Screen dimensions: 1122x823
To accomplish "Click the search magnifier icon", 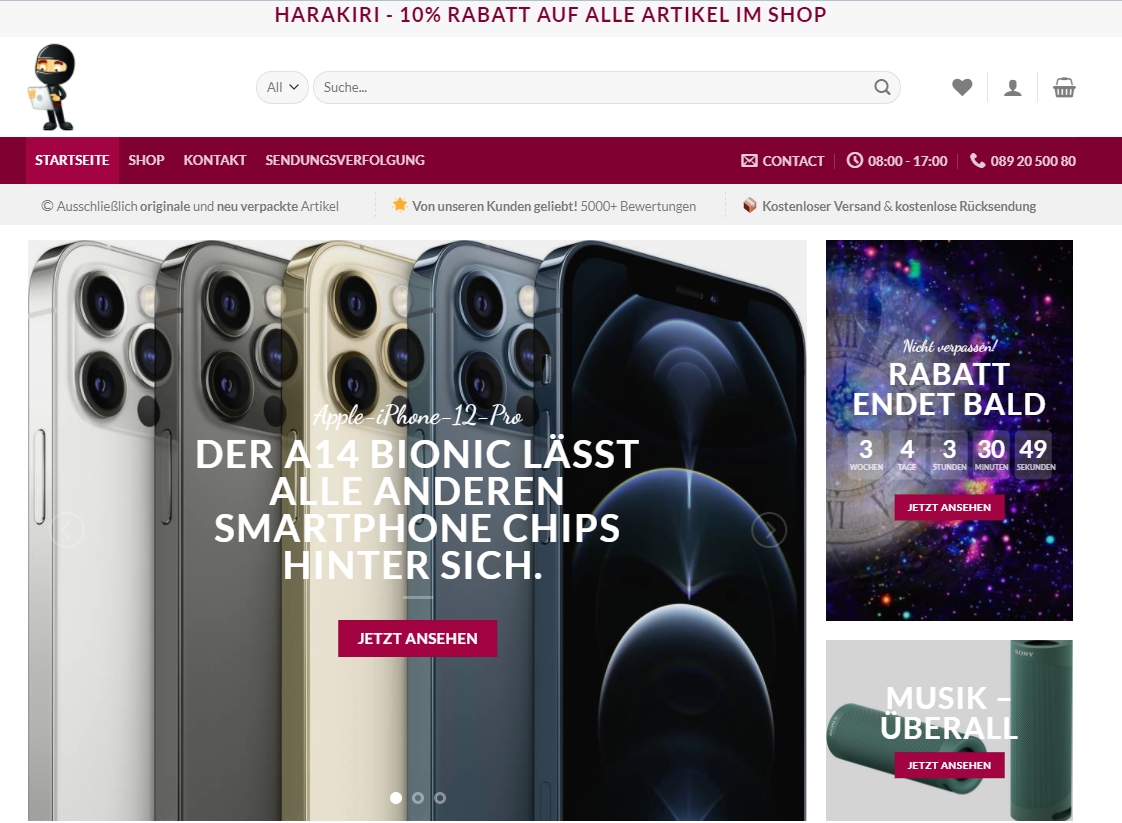I will coord(882,87).
